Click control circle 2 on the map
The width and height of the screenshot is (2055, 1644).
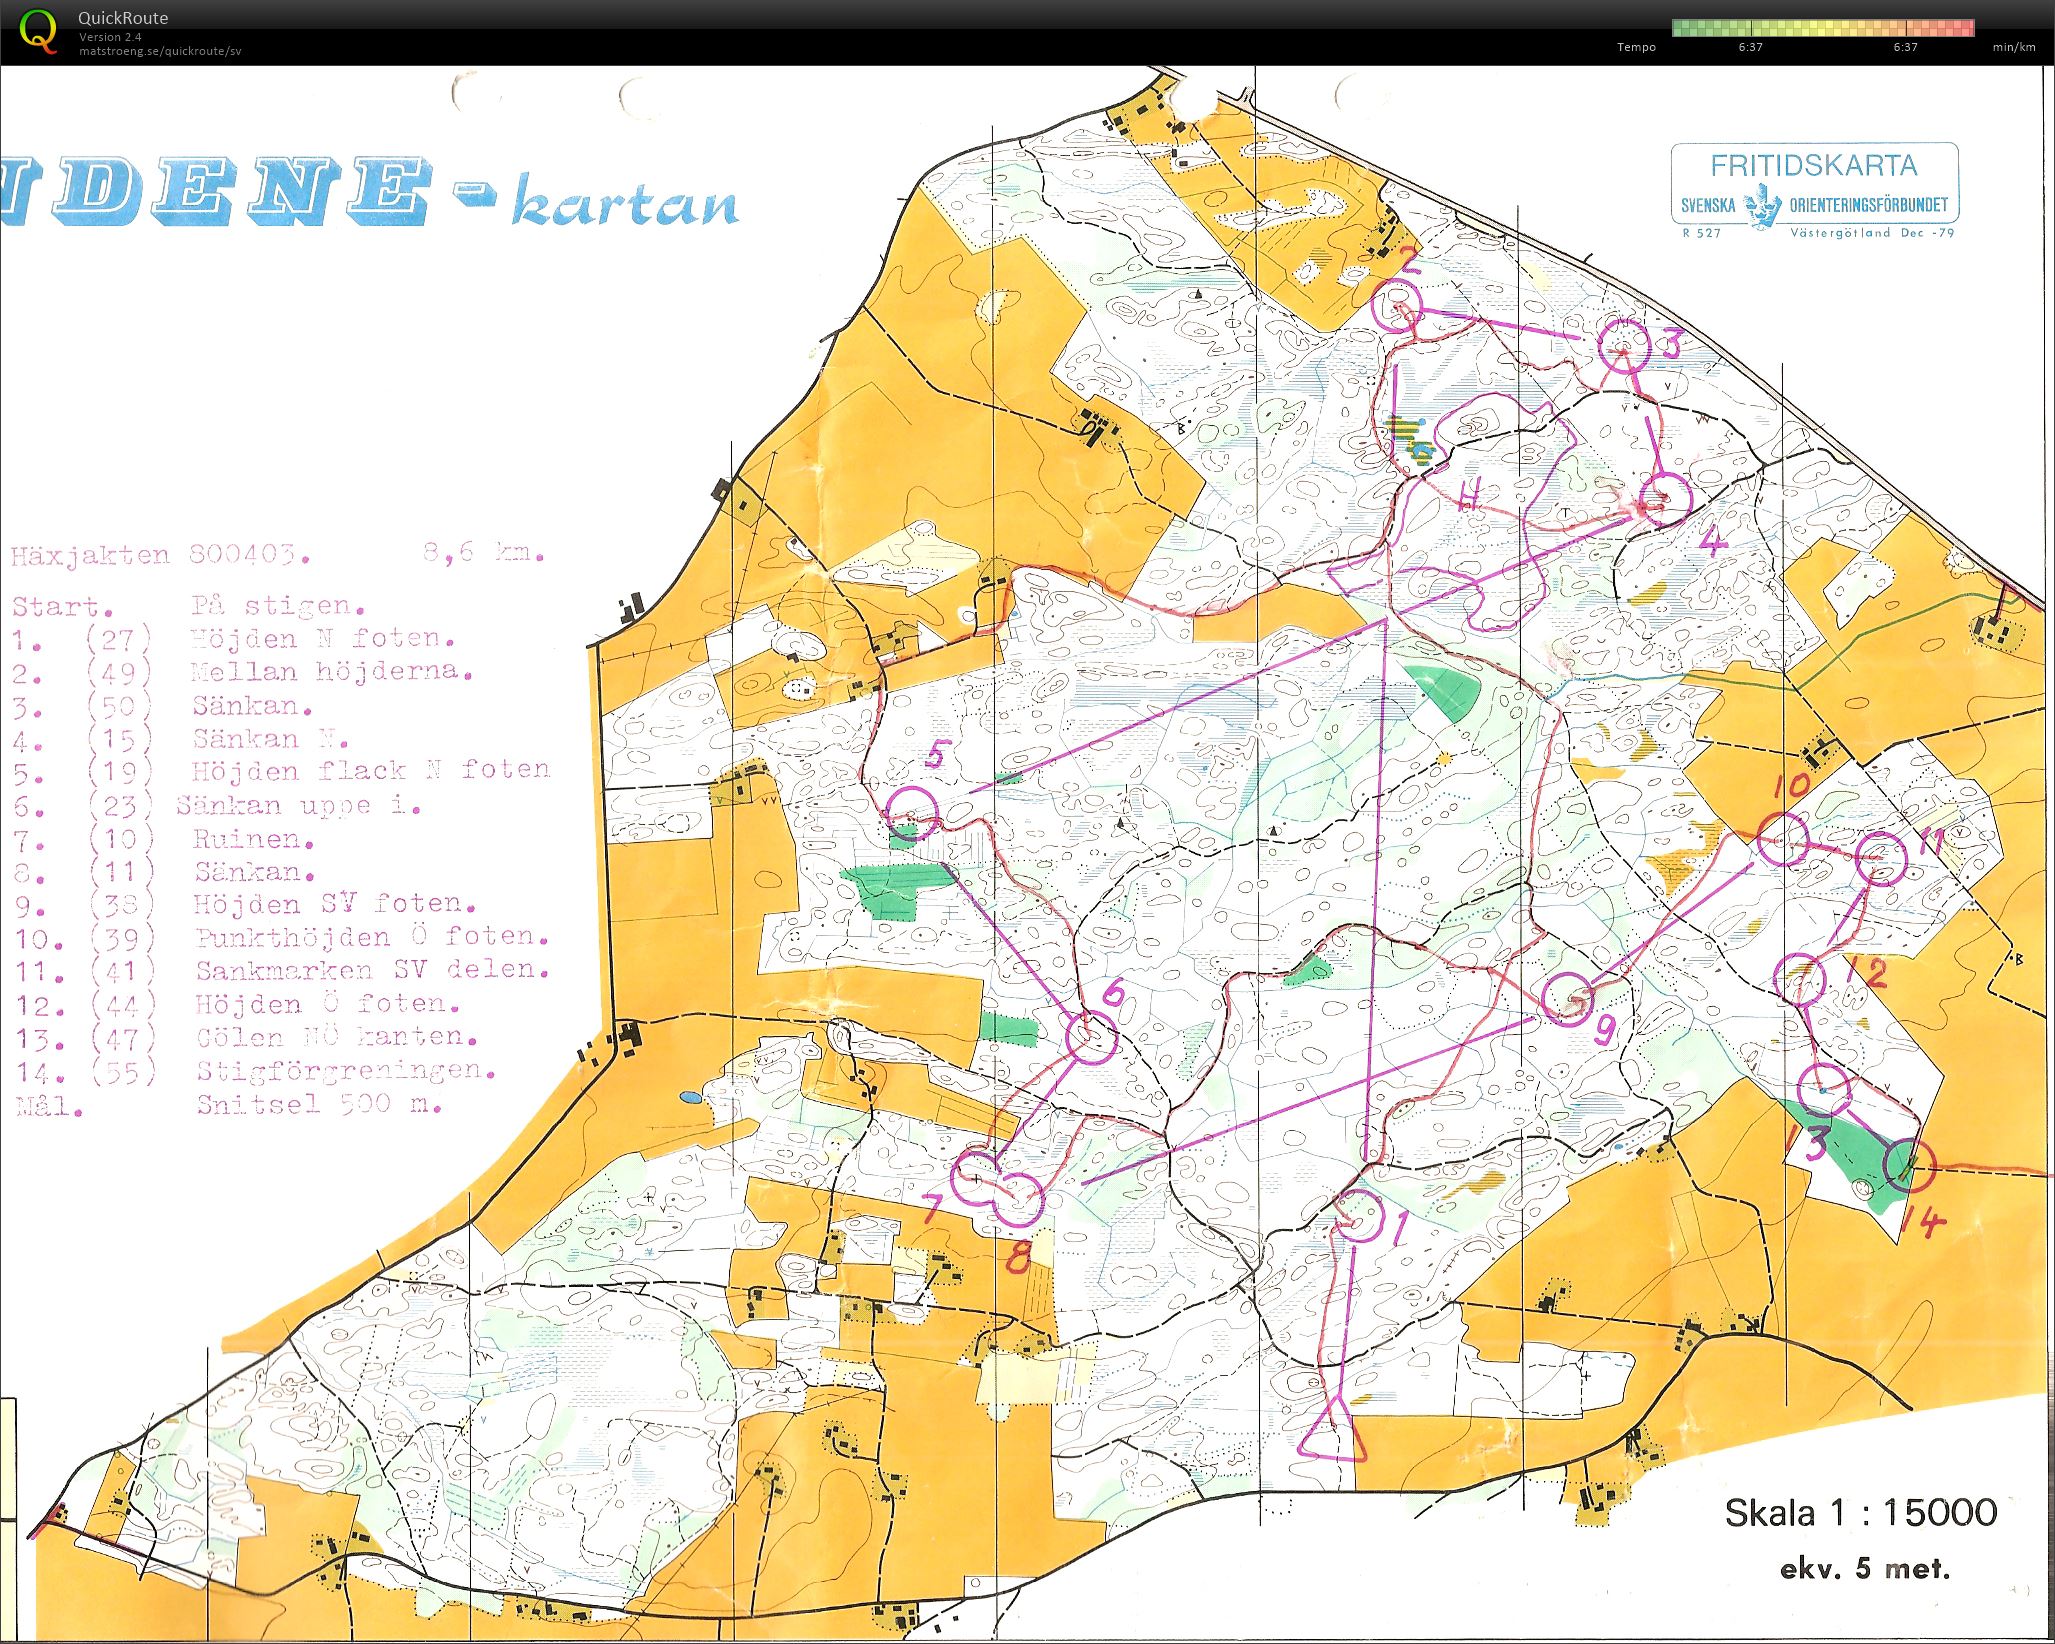click(1397, 305)
